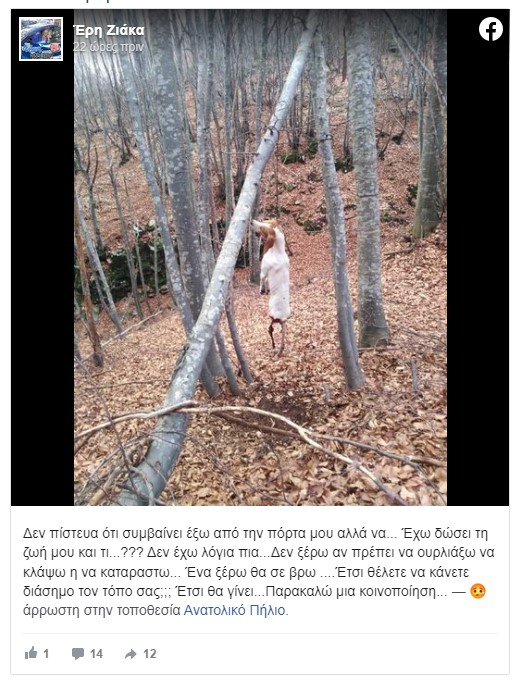Open the author name Έρη Ζιάκα
Image resolution: width=522 pixels, height=687 pixels.
tap(109, 30)
